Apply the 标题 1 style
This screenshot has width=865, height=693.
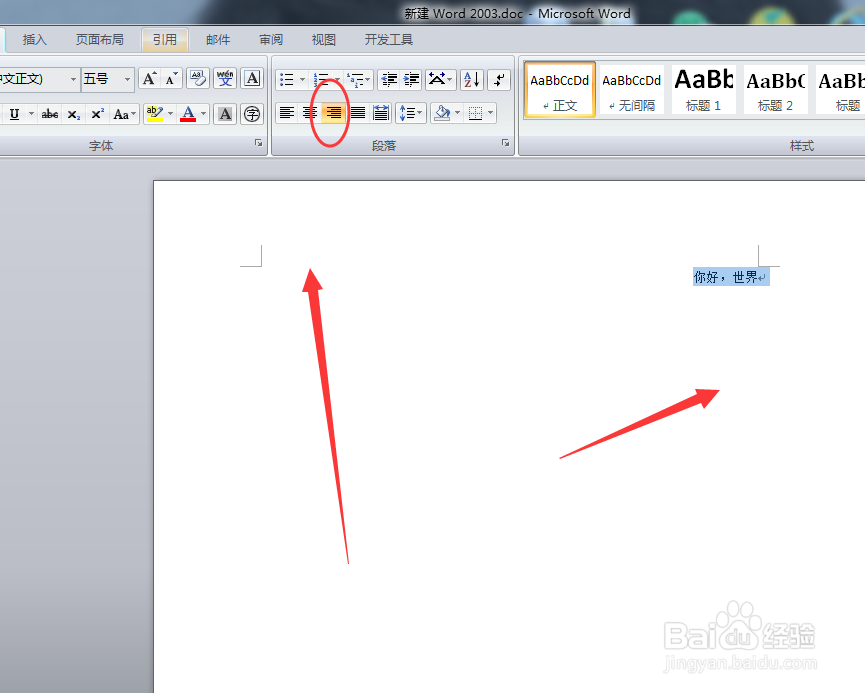[704, 89]
